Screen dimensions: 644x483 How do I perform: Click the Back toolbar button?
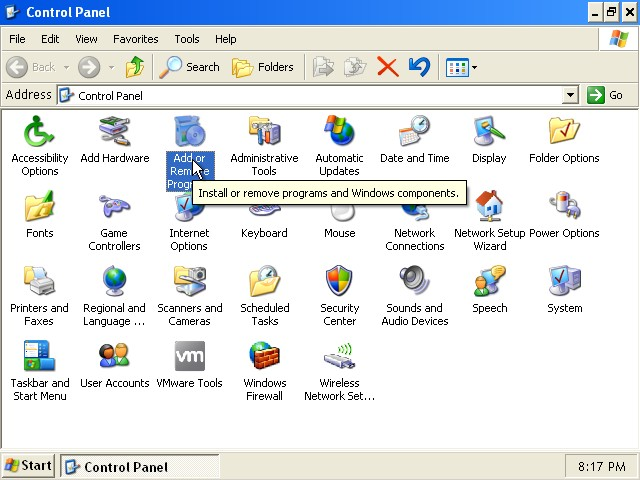pos(32,67)
